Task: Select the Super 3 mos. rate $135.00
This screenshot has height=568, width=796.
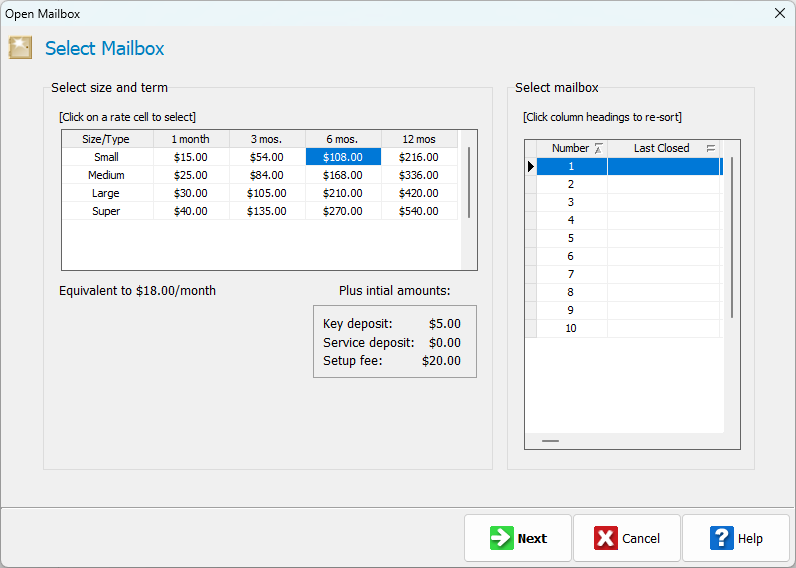Action: [267, 211]
